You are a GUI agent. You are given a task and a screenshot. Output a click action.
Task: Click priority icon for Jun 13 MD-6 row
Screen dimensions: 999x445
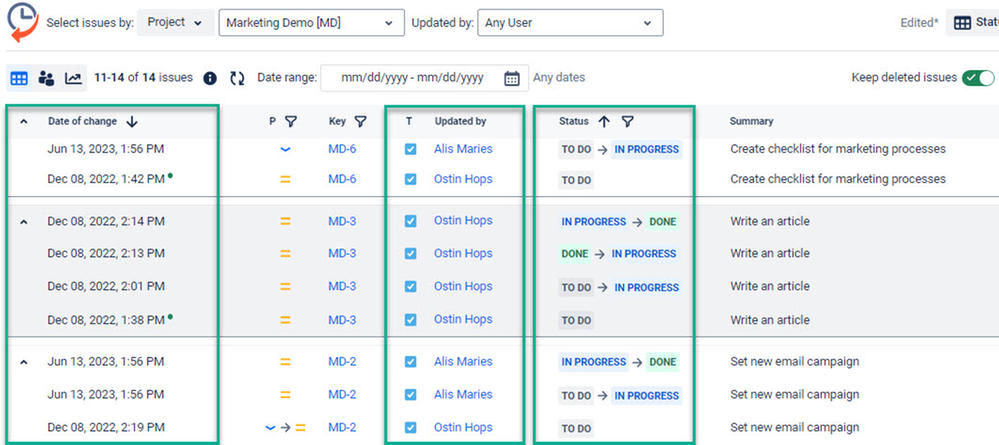(x=285, y=149)
